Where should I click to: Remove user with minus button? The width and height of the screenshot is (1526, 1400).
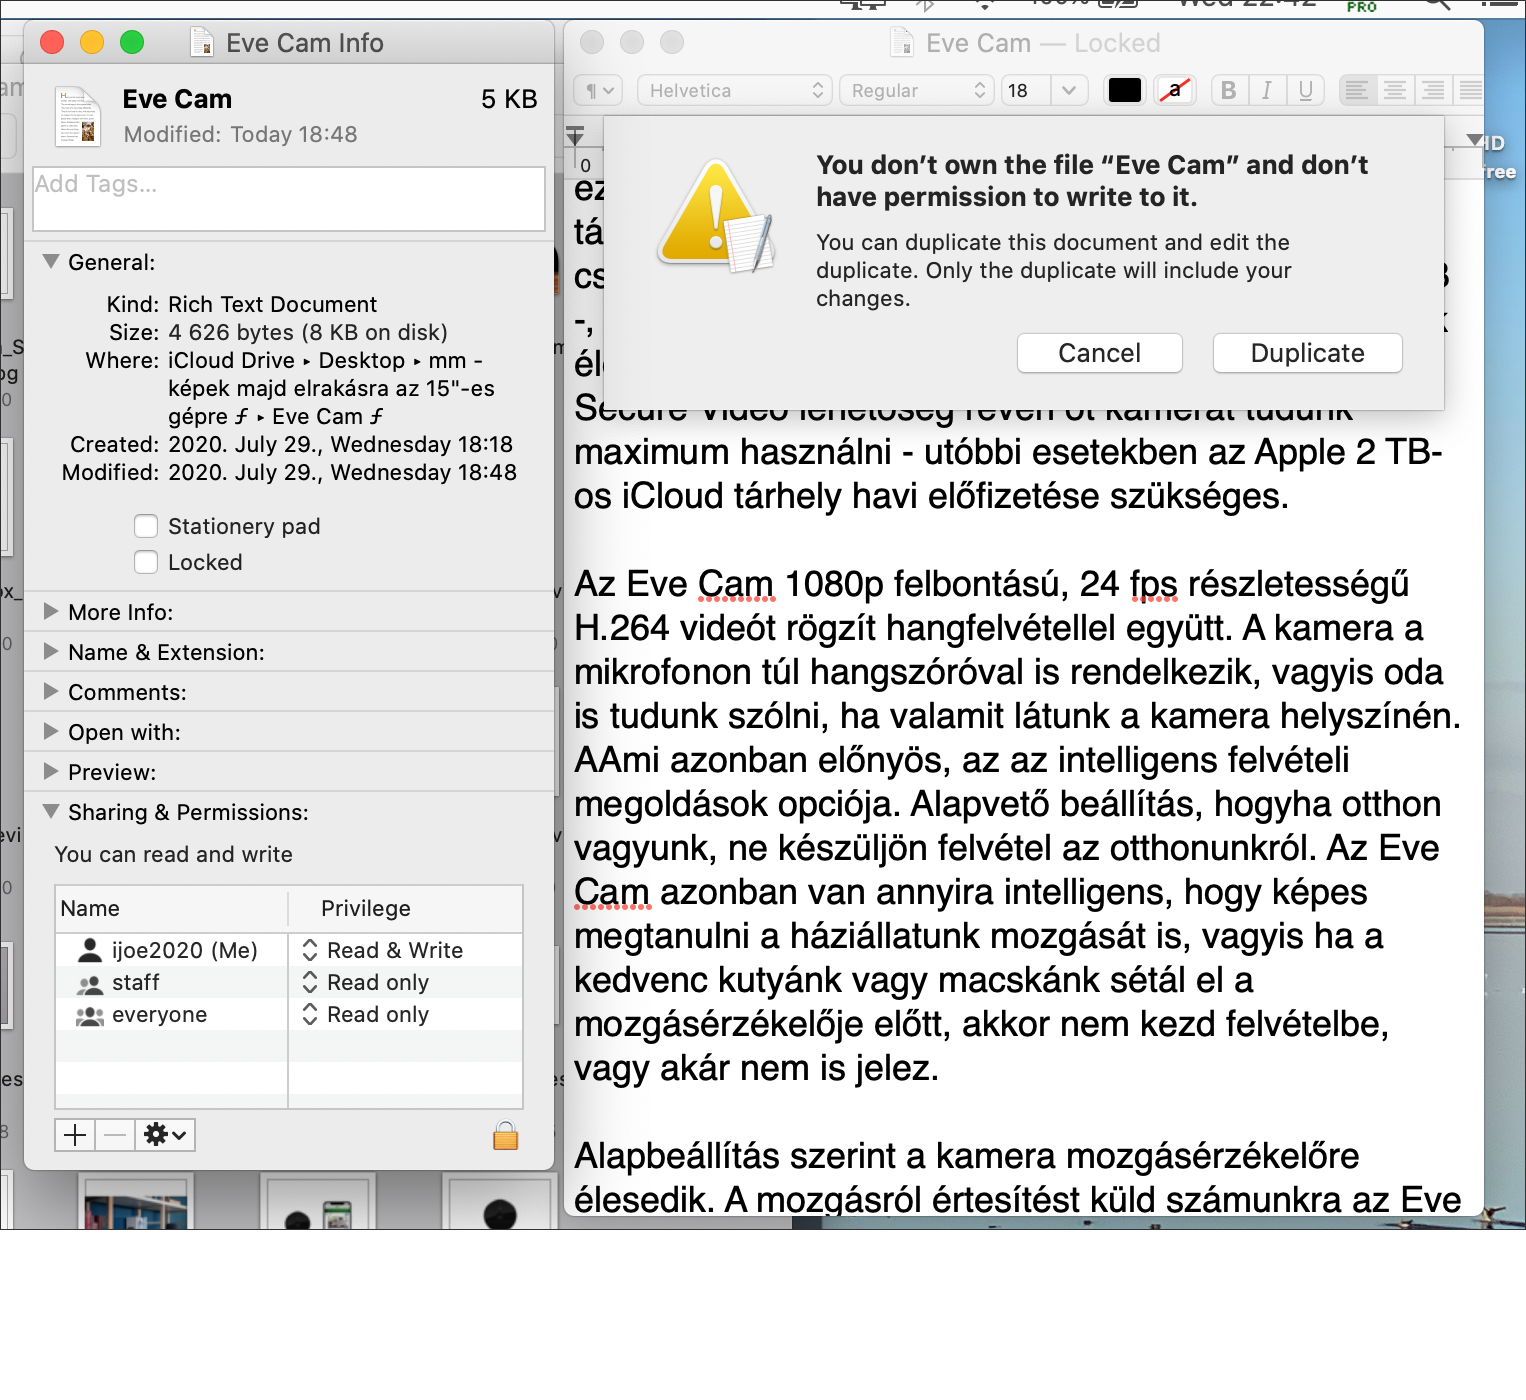[115, 1135]
